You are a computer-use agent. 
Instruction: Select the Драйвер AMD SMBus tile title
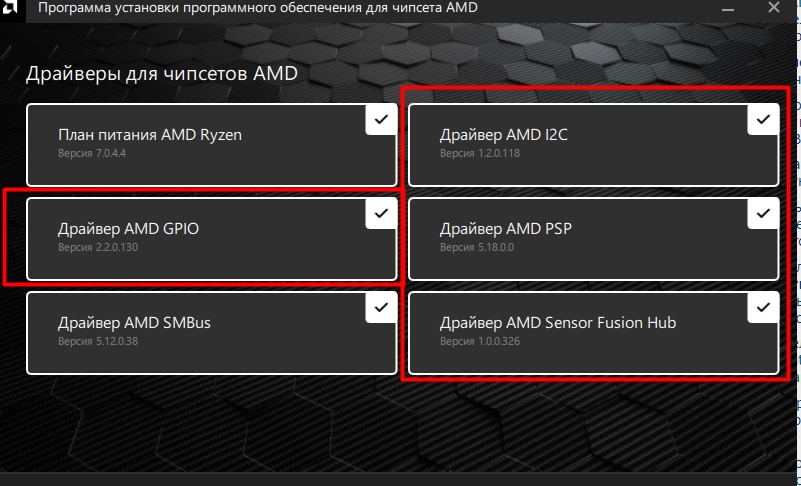pyautogui.click(x=134, y=322)
